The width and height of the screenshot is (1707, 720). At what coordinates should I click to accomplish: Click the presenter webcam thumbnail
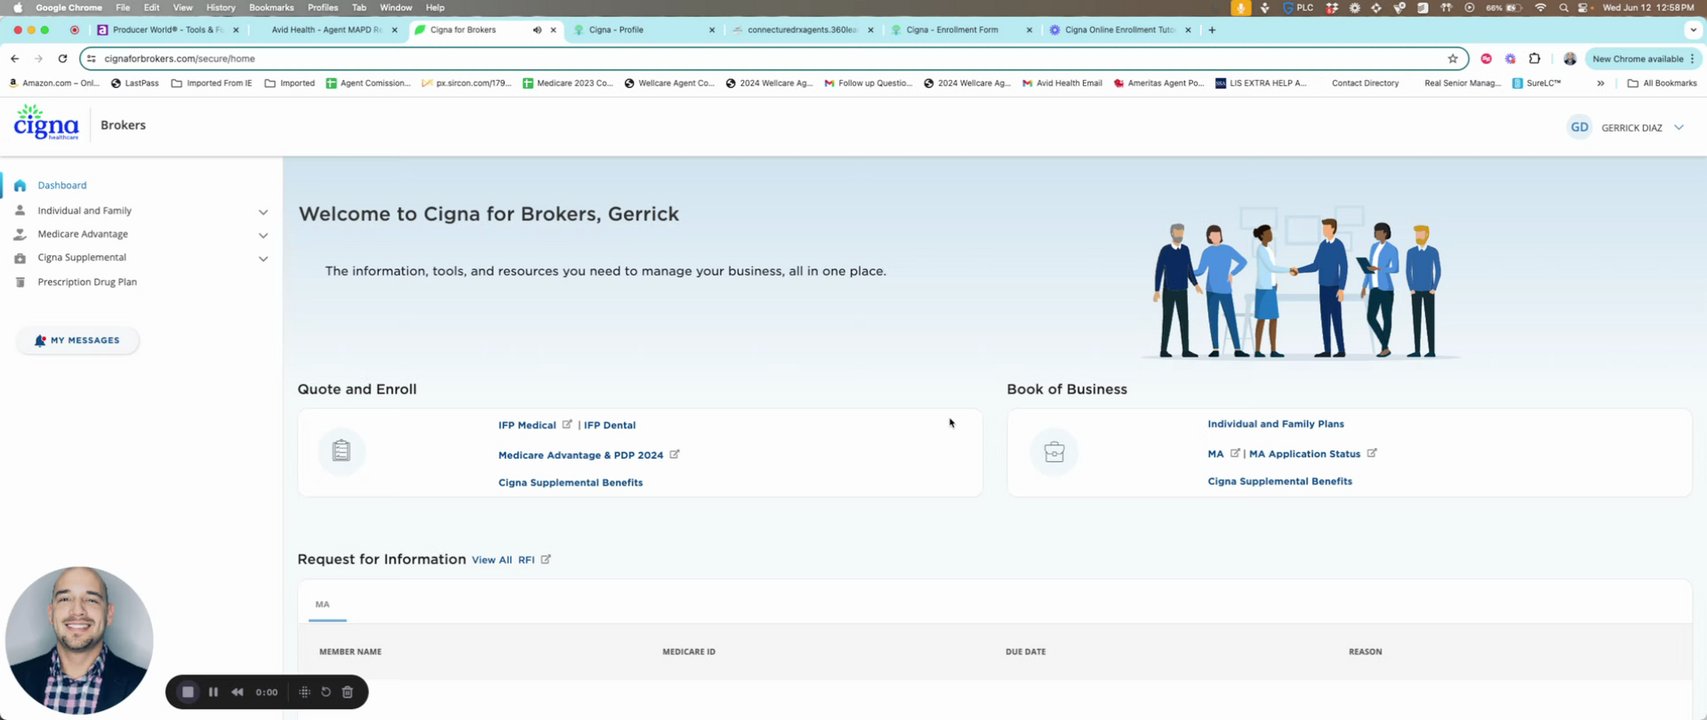(x=79, y=641)
